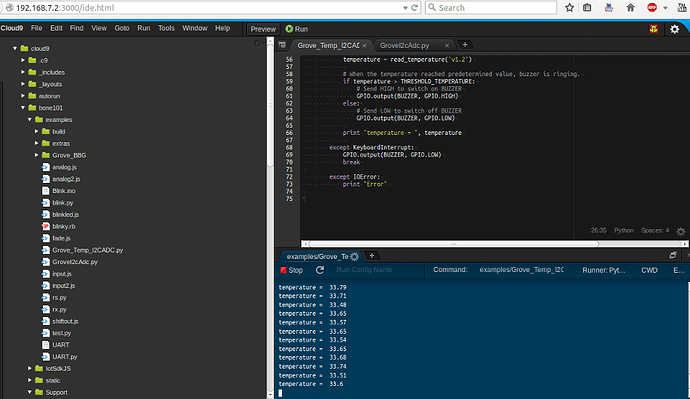The image size is (690, 399).
Task: Expand the IotSdkJS folder
Action: point(30,368)
